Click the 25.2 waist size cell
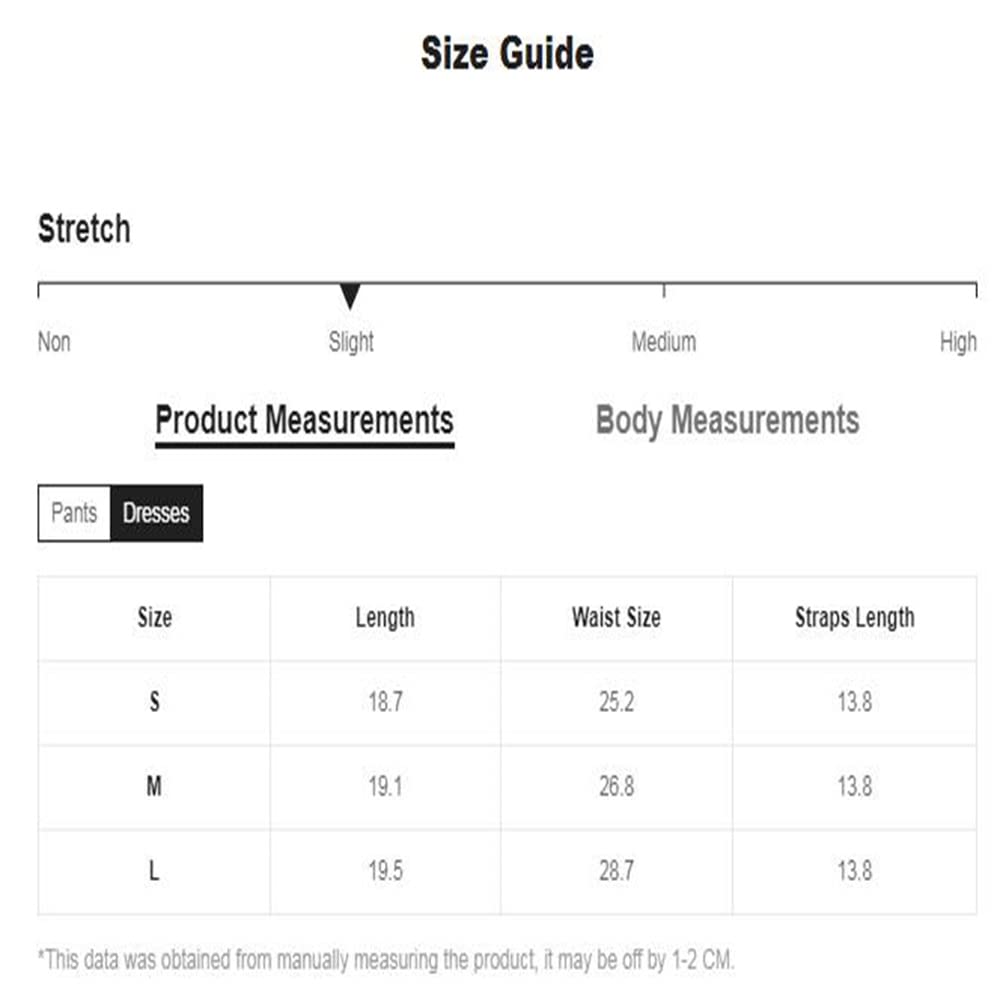1000x1000 pixels. [616, 702]
